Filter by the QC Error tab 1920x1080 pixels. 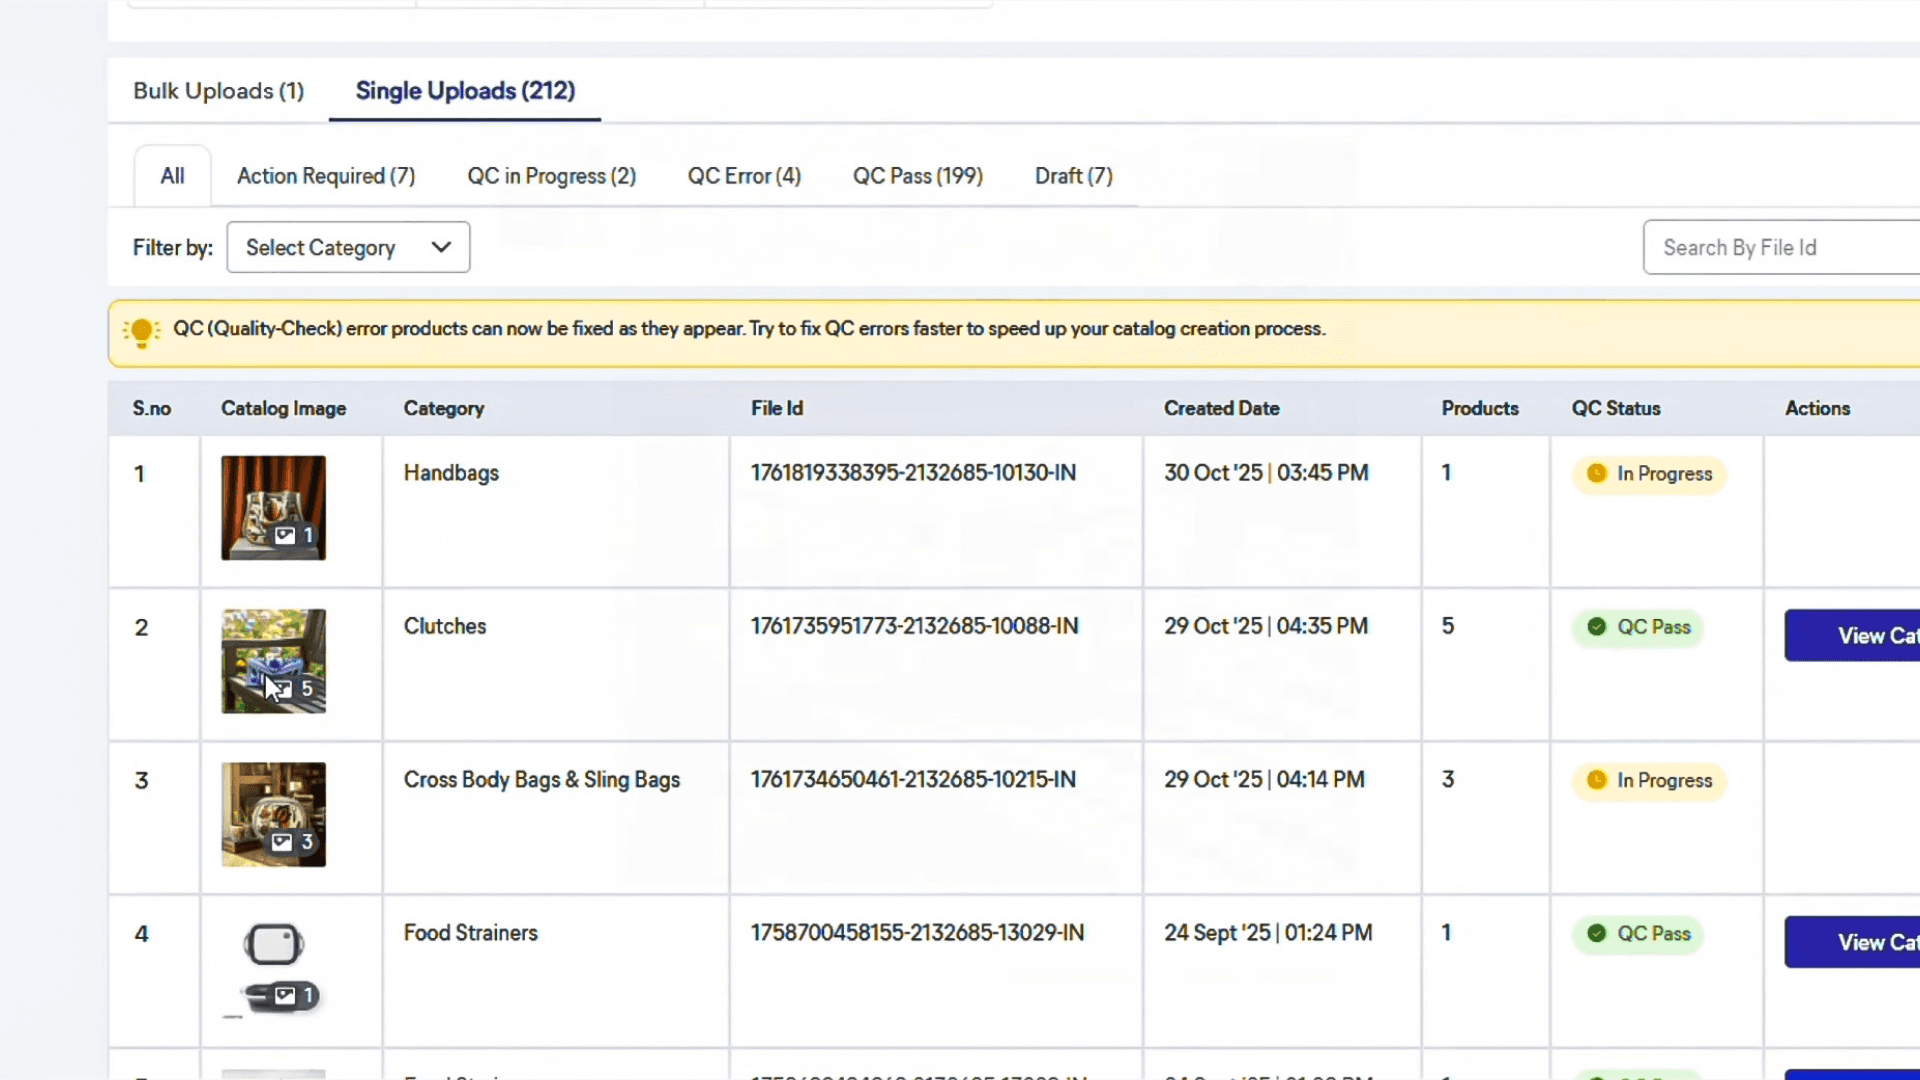click(744, 176)
